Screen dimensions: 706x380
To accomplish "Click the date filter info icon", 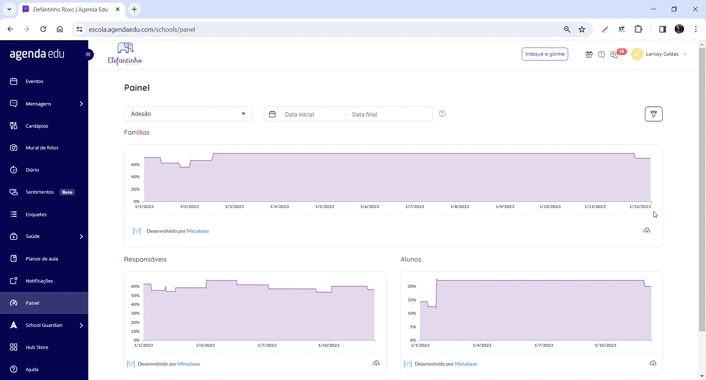I will click(442, 114).
